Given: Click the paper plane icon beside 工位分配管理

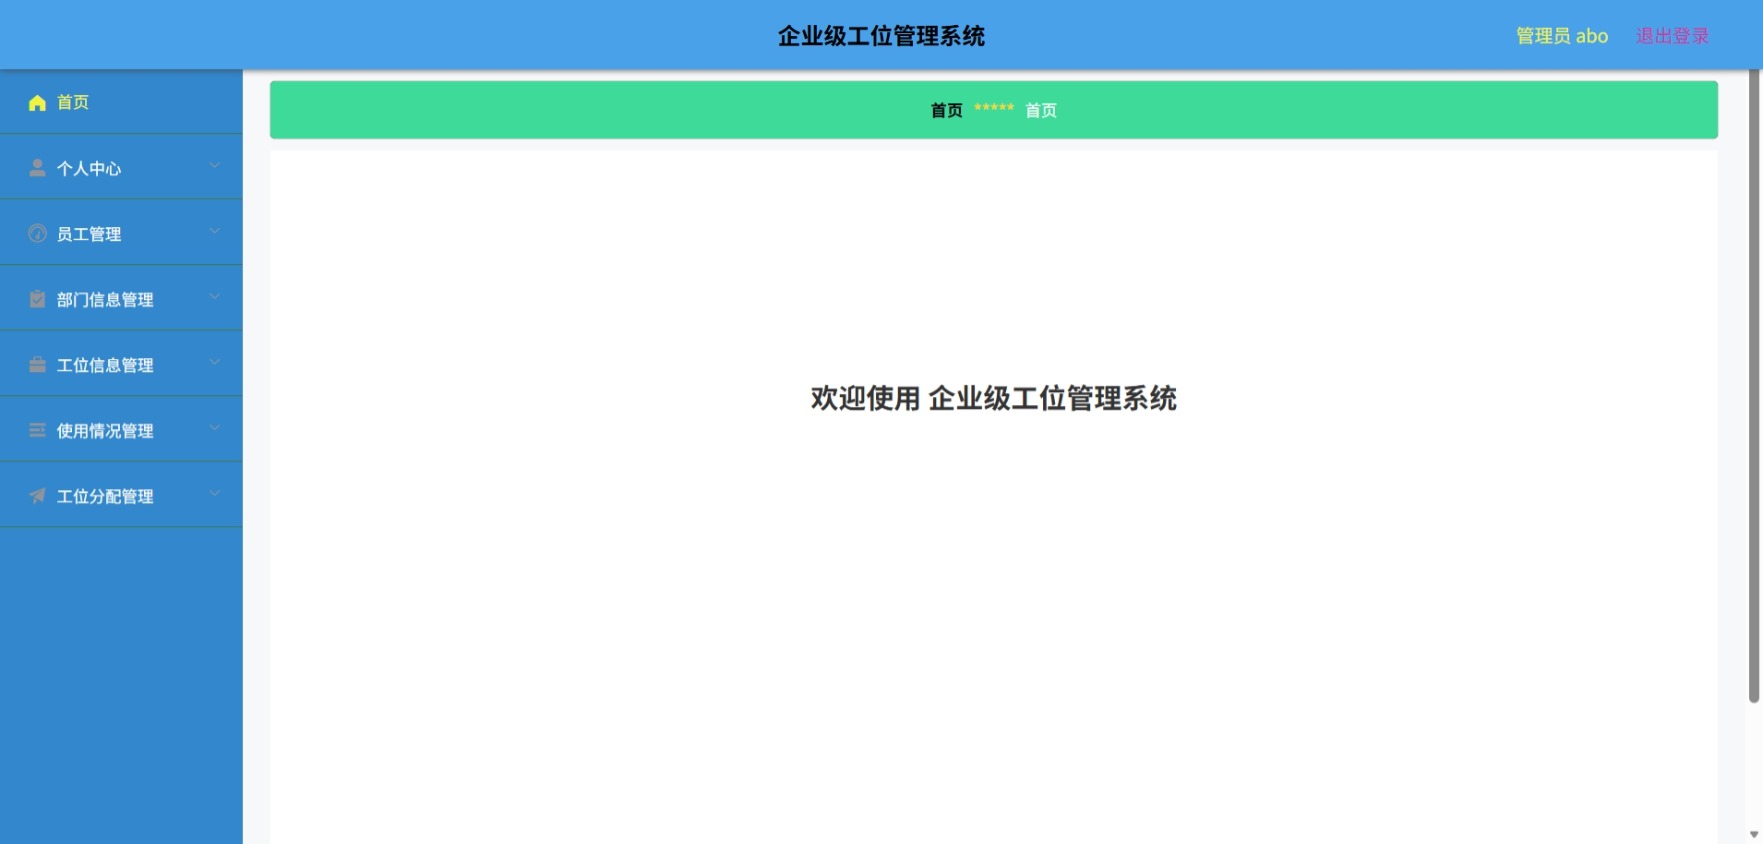Looking at the screenshot, I should click(37, 496).
